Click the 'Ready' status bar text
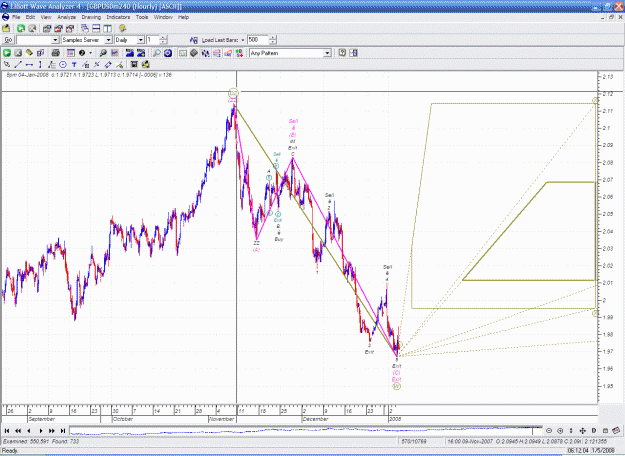The height and width of the screenshot is (456, 625). point(10,451)
